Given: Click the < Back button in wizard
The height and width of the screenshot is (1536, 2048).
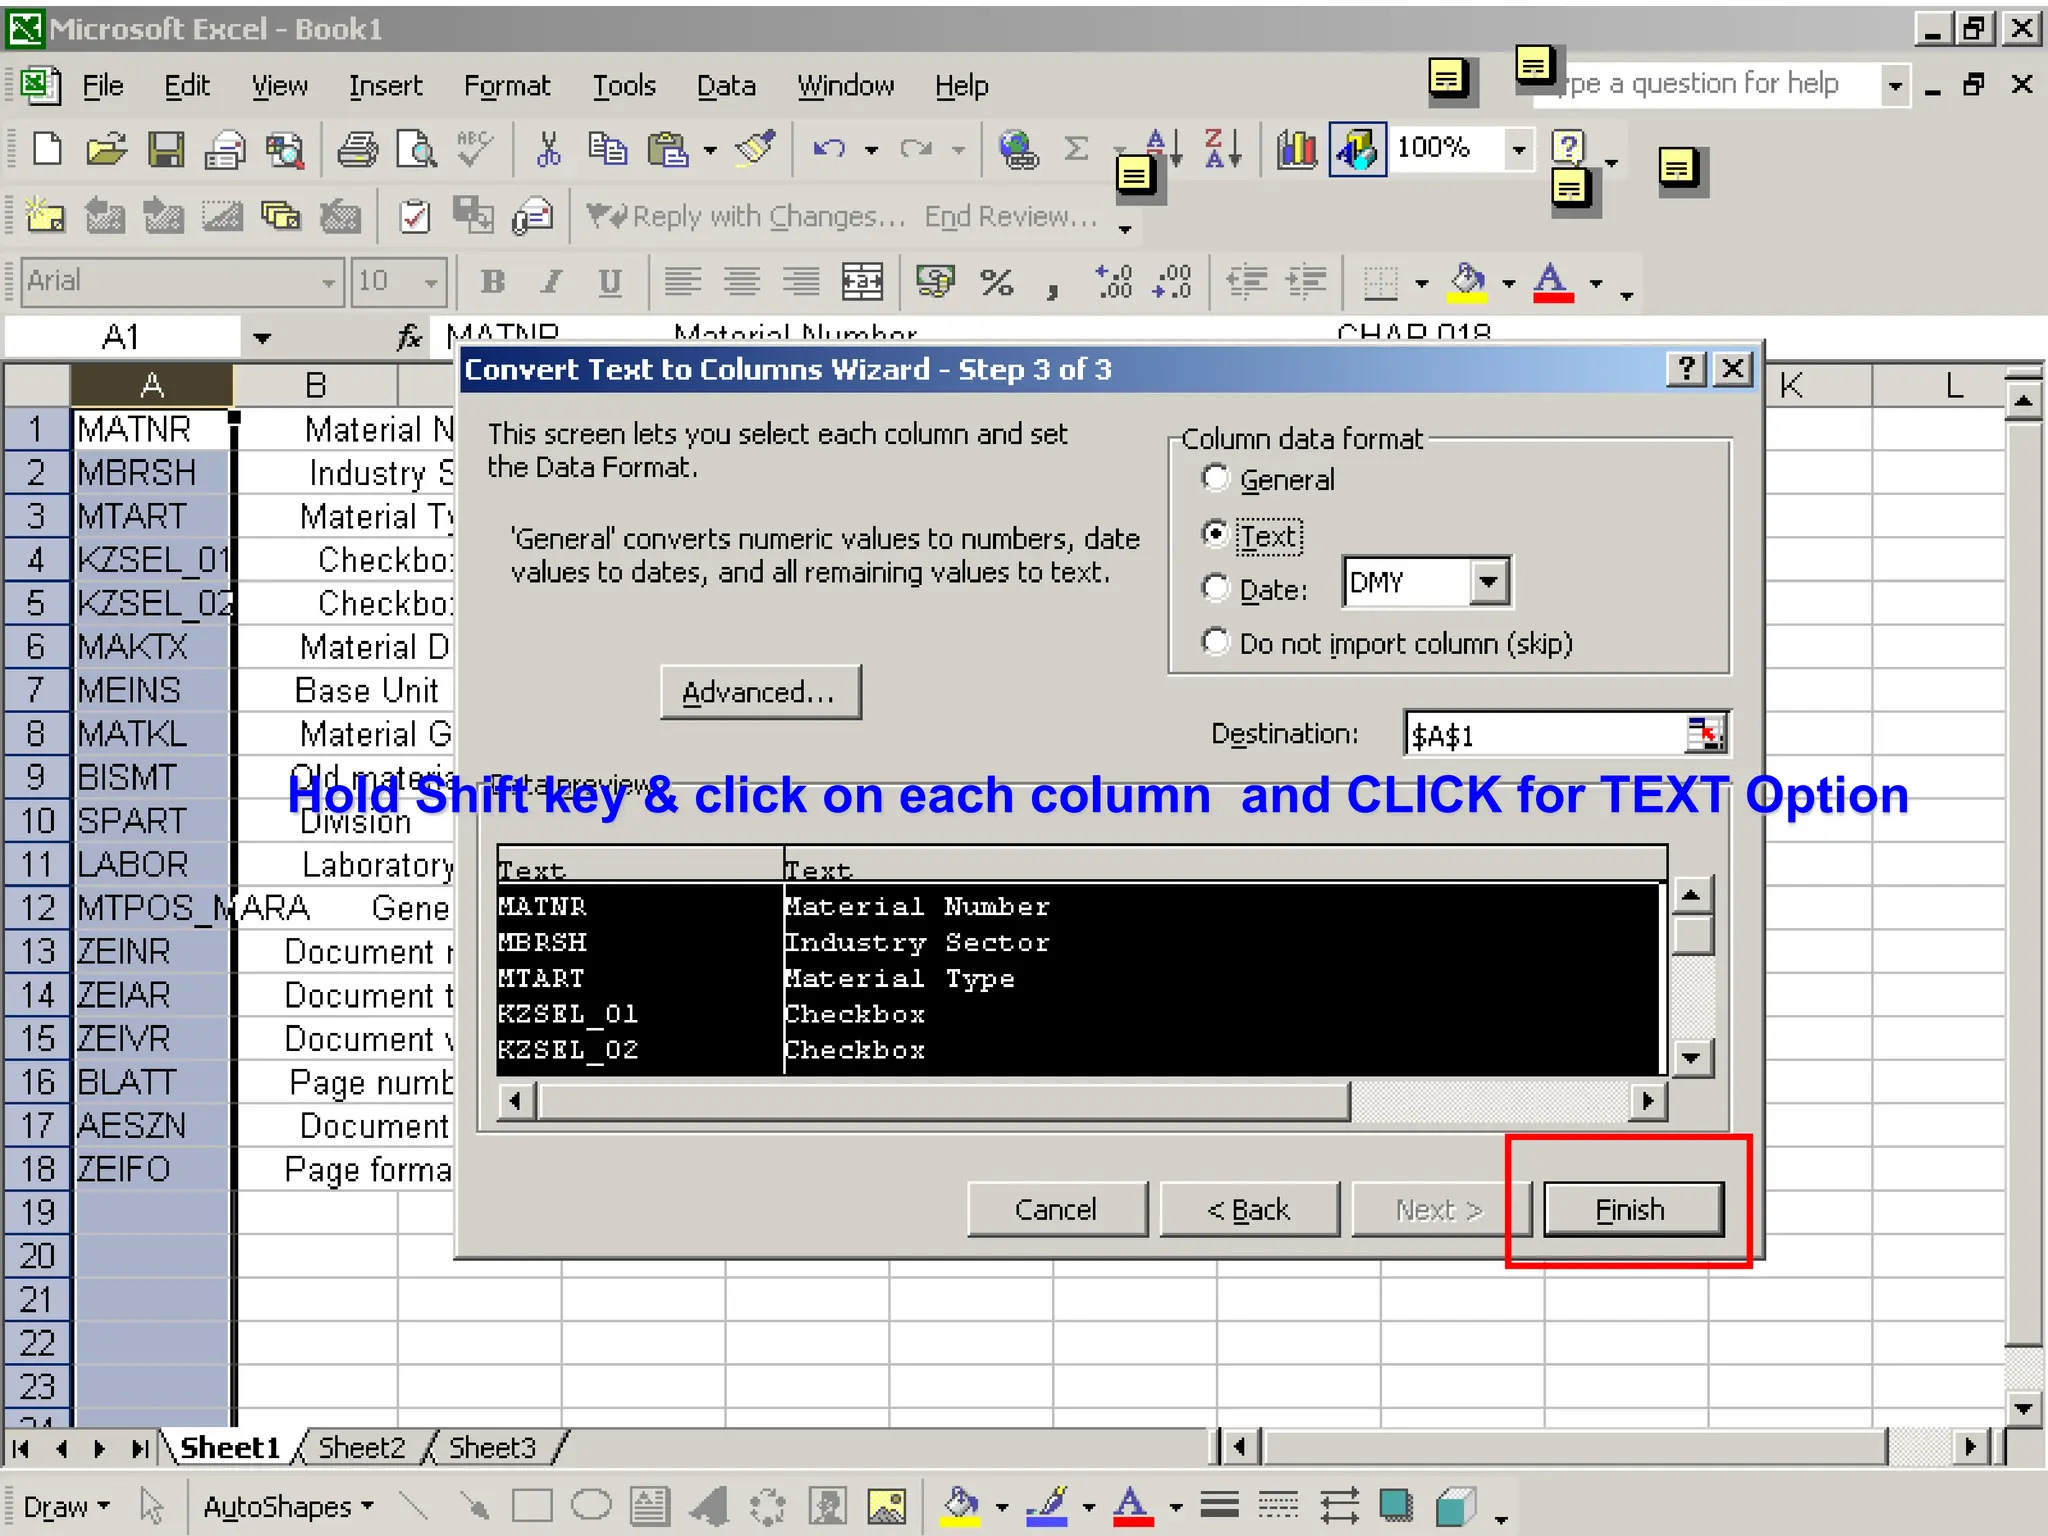Looking at the screenshot, I should (x=1248, y=1210).
